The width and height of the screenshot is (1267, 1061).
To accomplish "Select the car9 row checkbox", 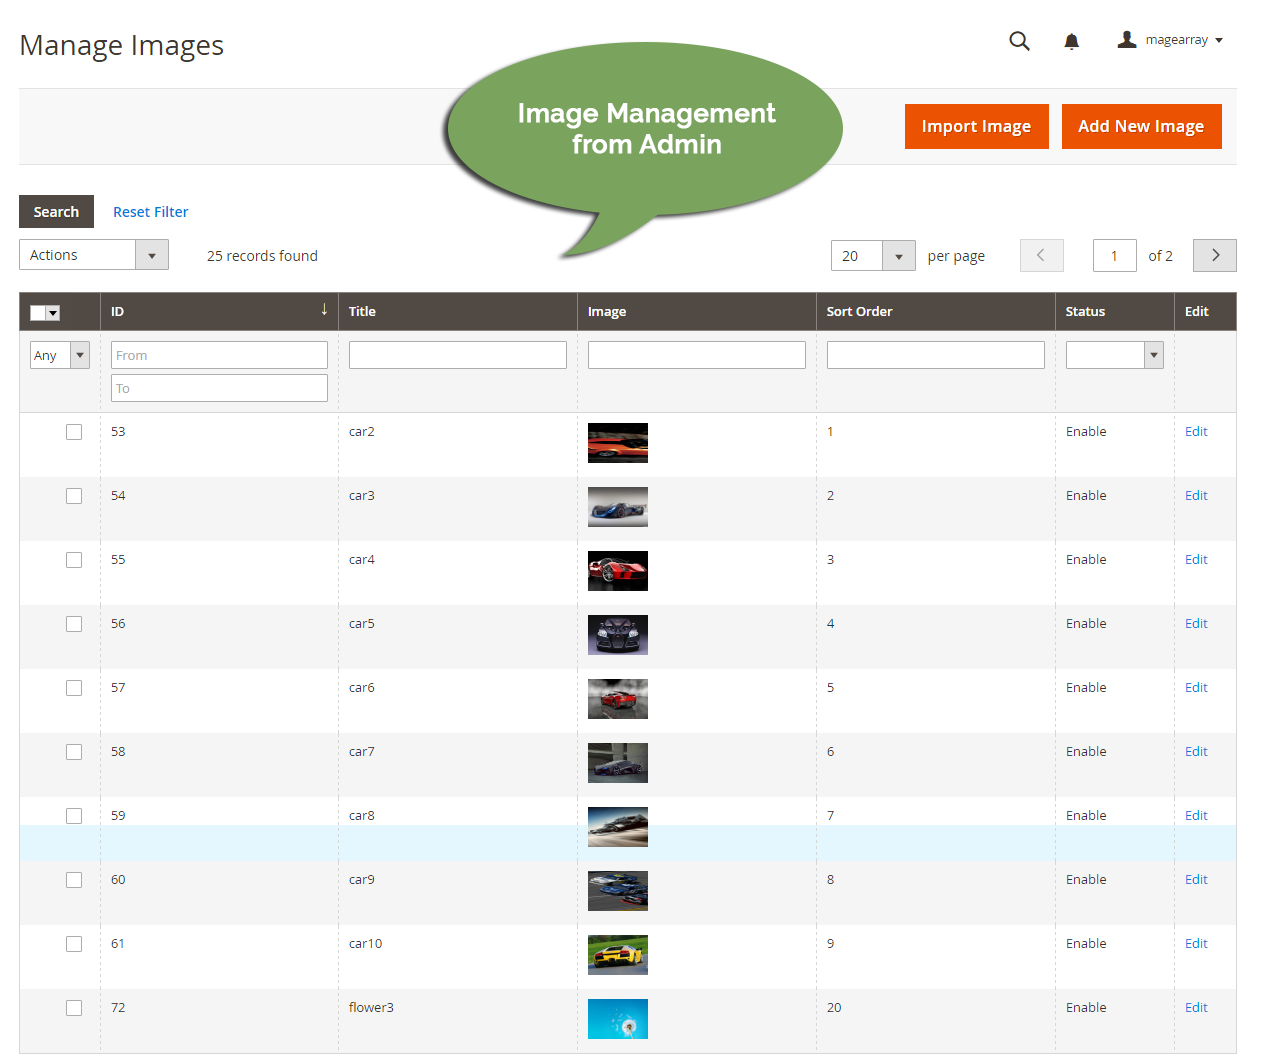I will coord(73,879).
